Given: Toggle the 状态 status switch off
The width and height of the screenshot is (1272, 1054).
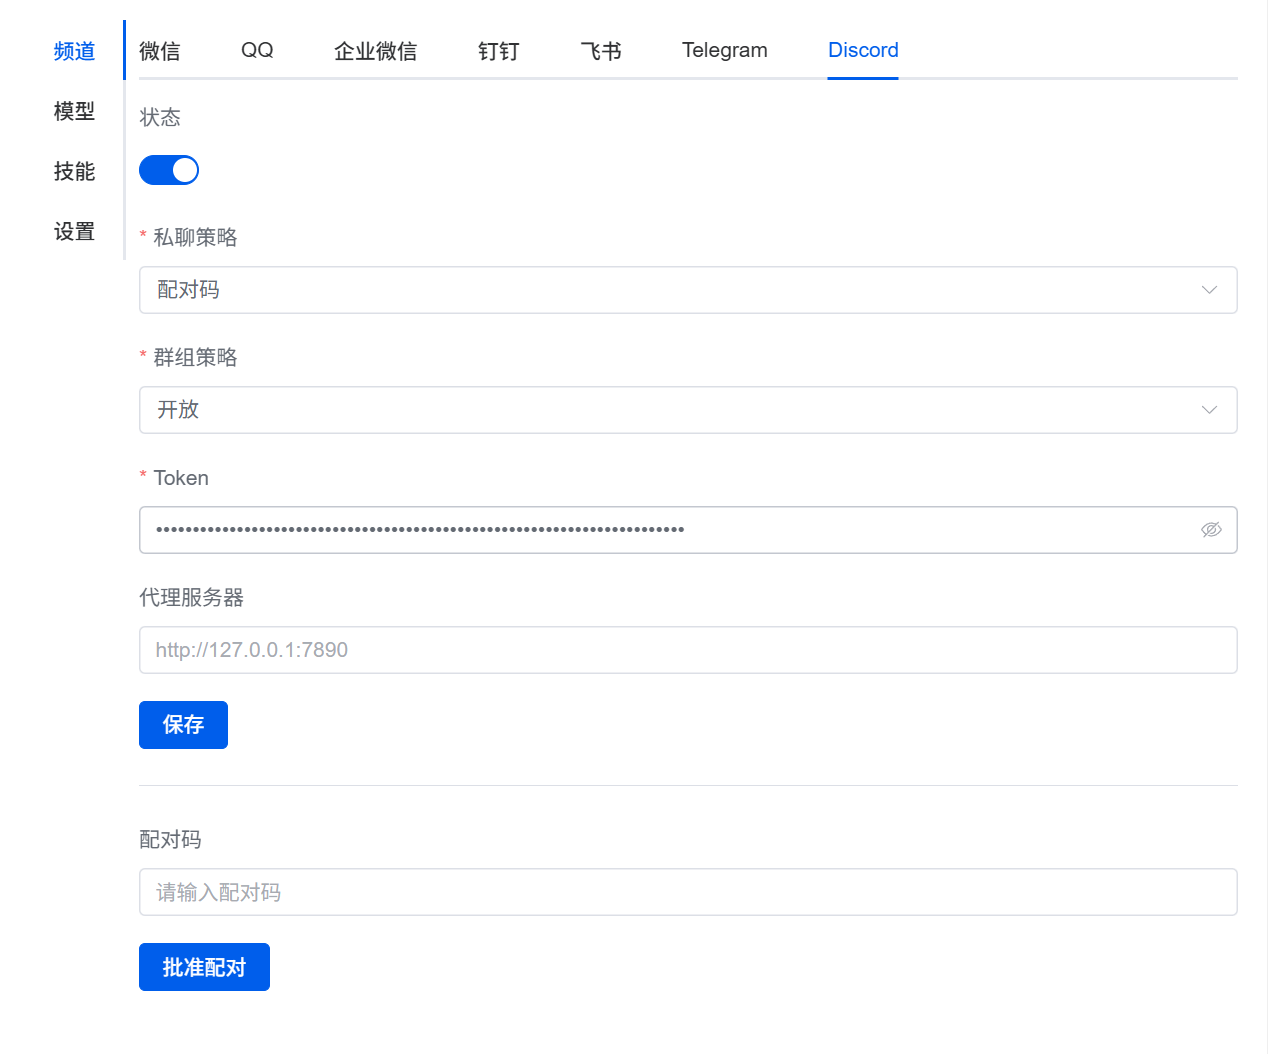Looking at the screenshot, I should click(x=169, y=170).
